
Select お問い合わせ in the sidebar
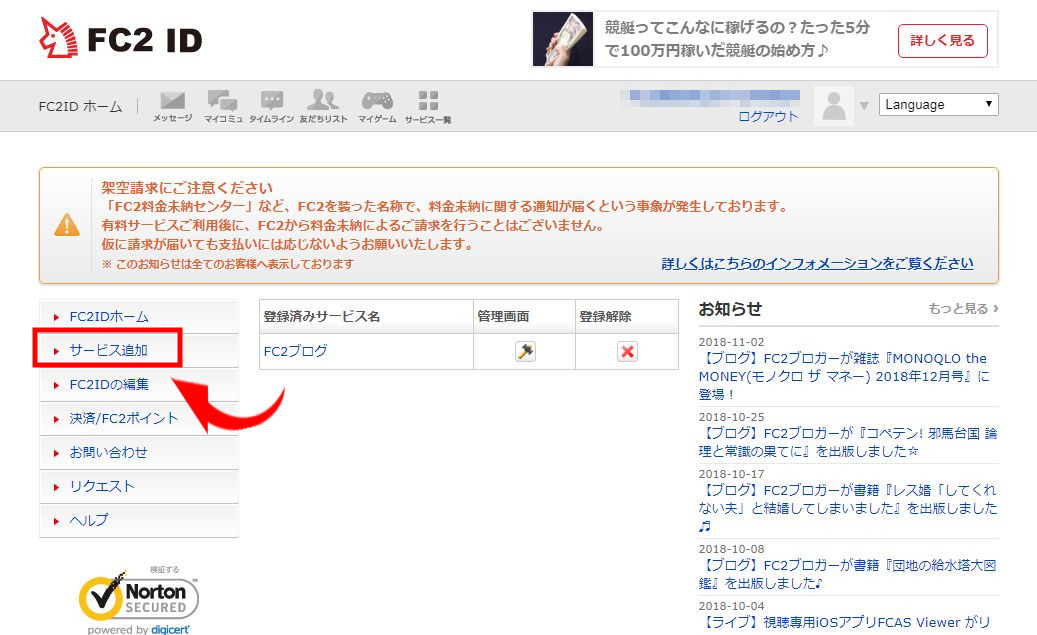[x=139, y=452]
